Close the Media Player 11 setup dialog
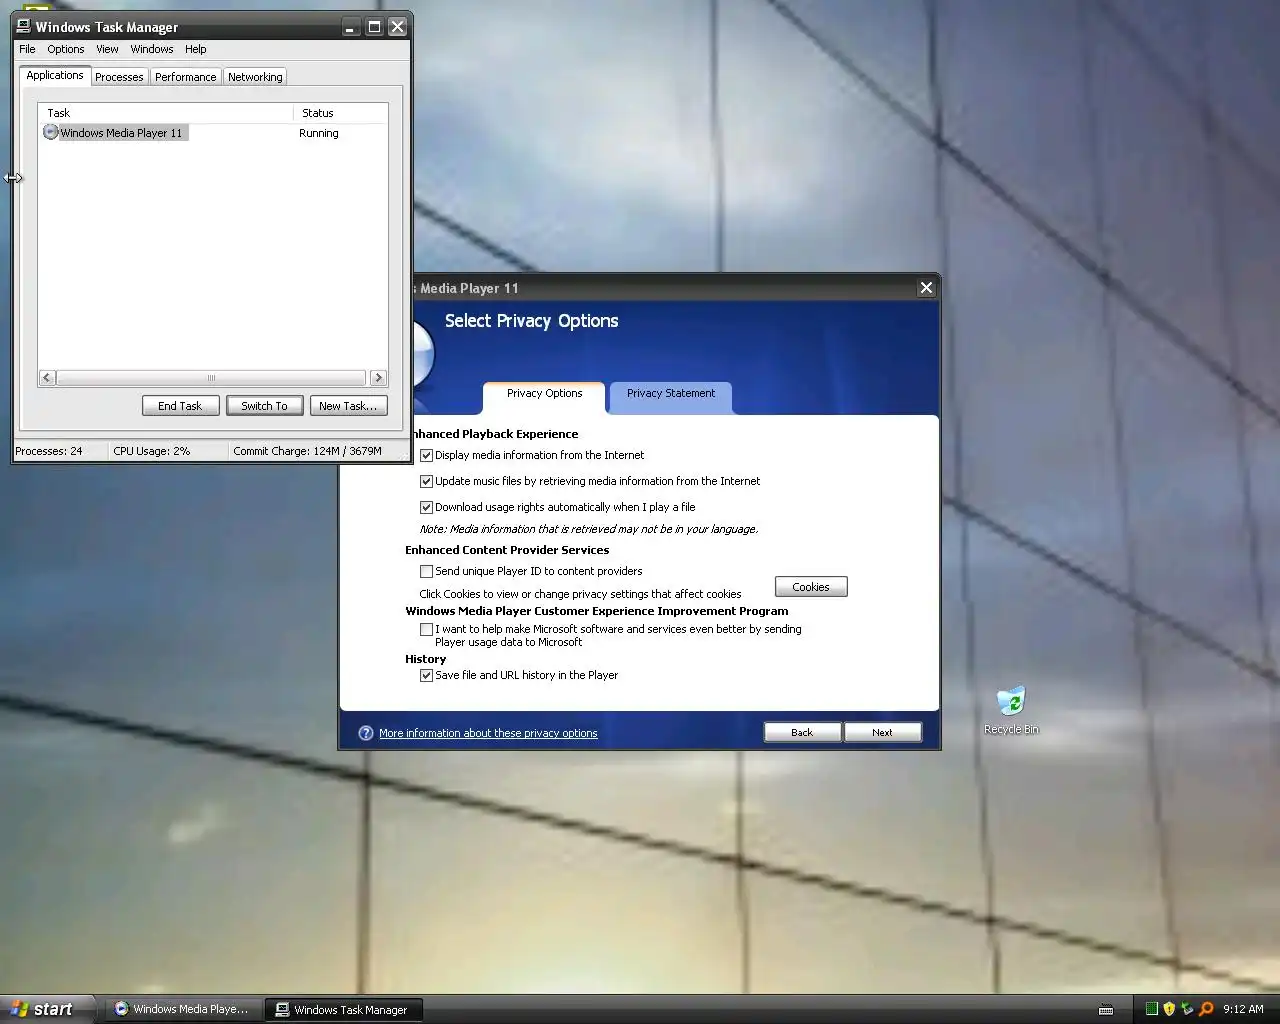The width and height of the screenshot is (1280, 1024). [926, 288]
